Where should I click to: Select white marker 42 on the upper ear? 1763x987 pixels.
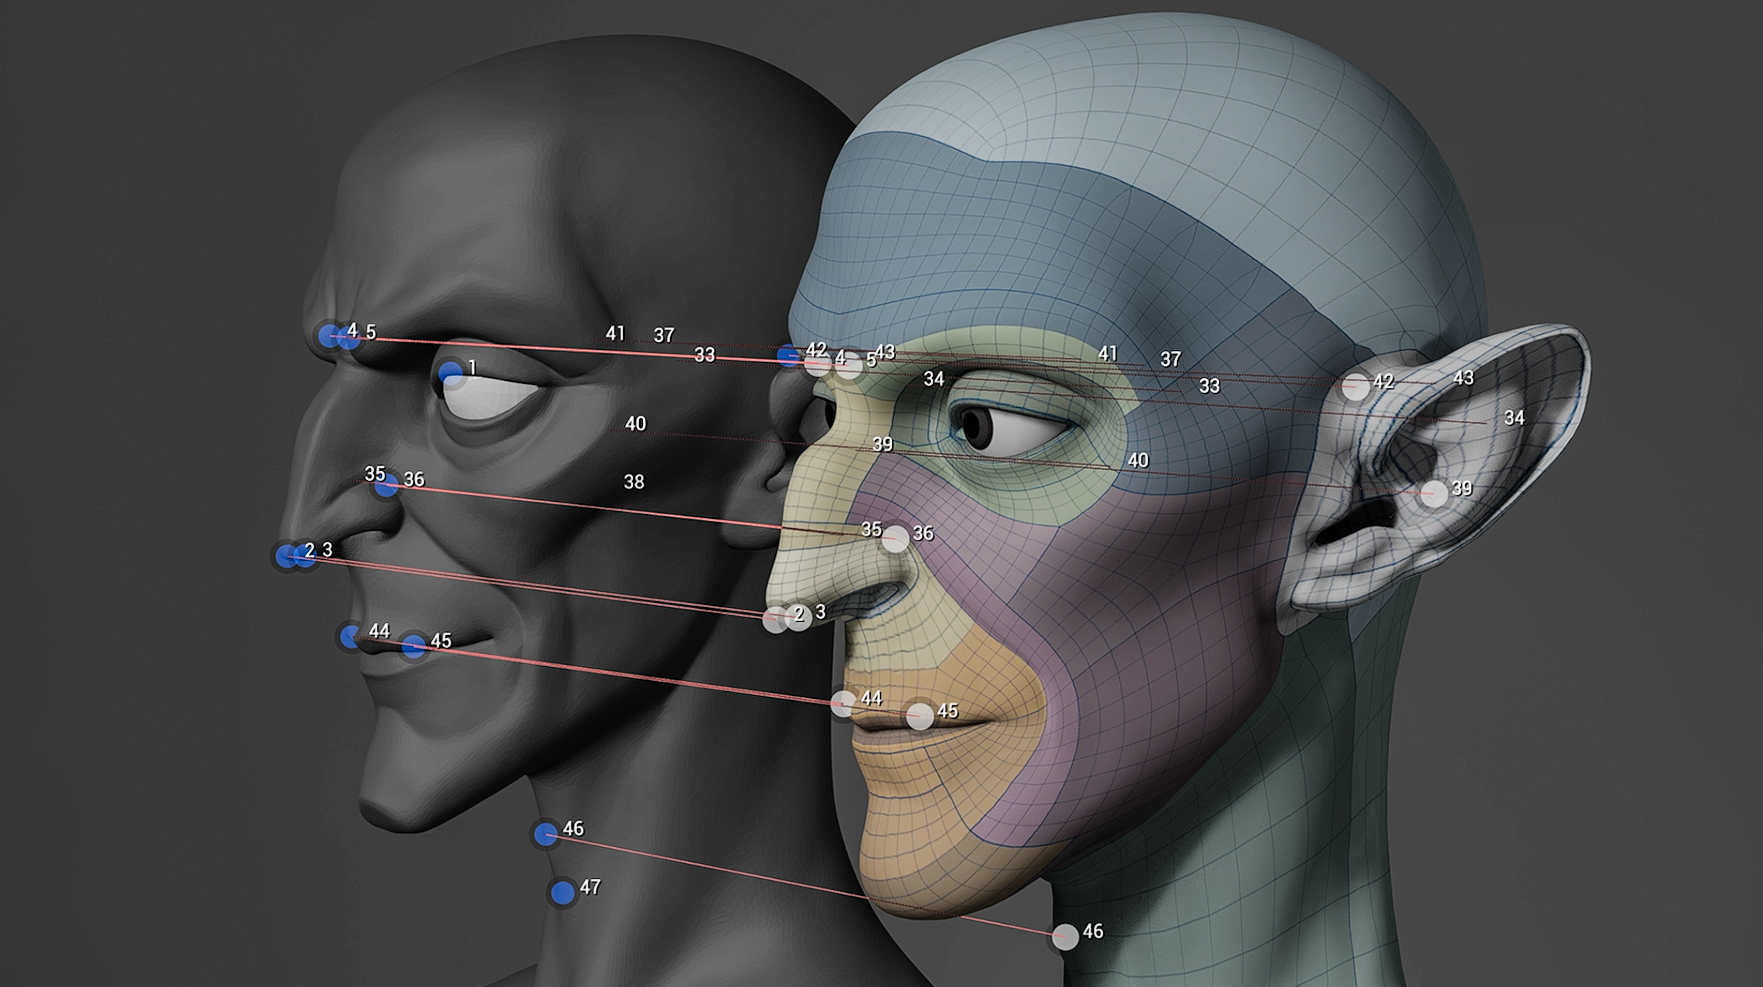(1356, 387)
